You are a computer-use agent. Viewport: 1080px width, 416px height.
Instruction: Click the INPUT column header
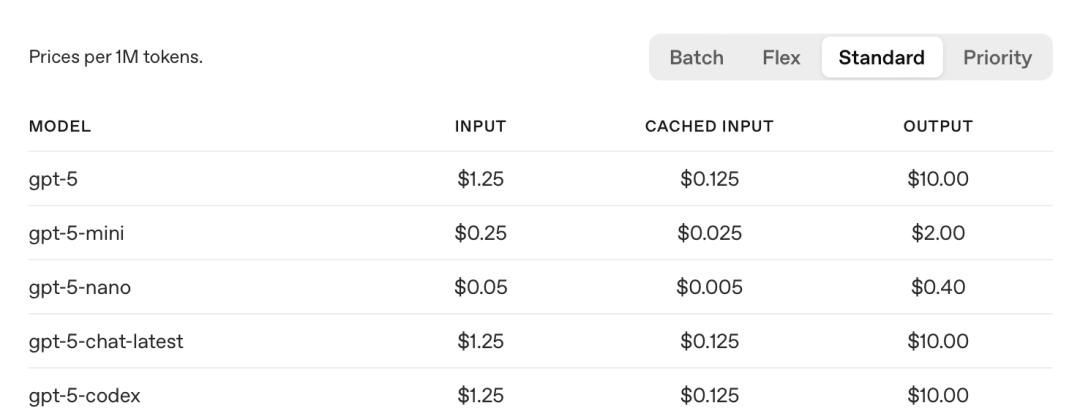pos(480,126)
